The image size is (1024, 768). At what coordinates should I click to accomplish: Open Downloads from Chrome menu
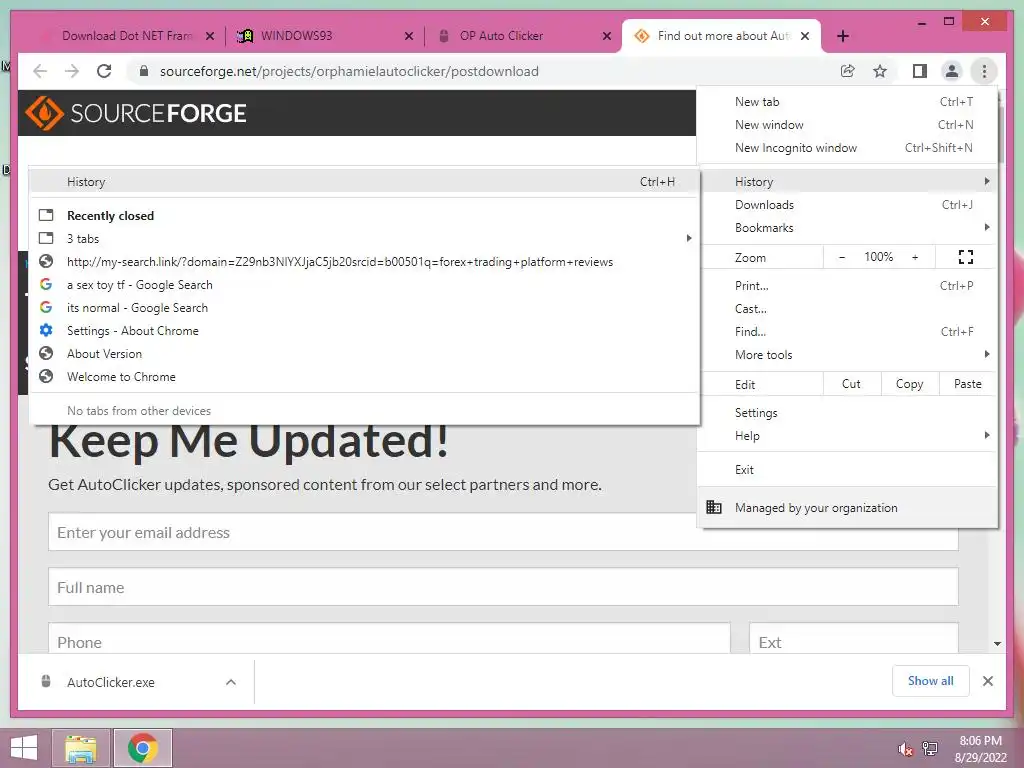(847, 204)
